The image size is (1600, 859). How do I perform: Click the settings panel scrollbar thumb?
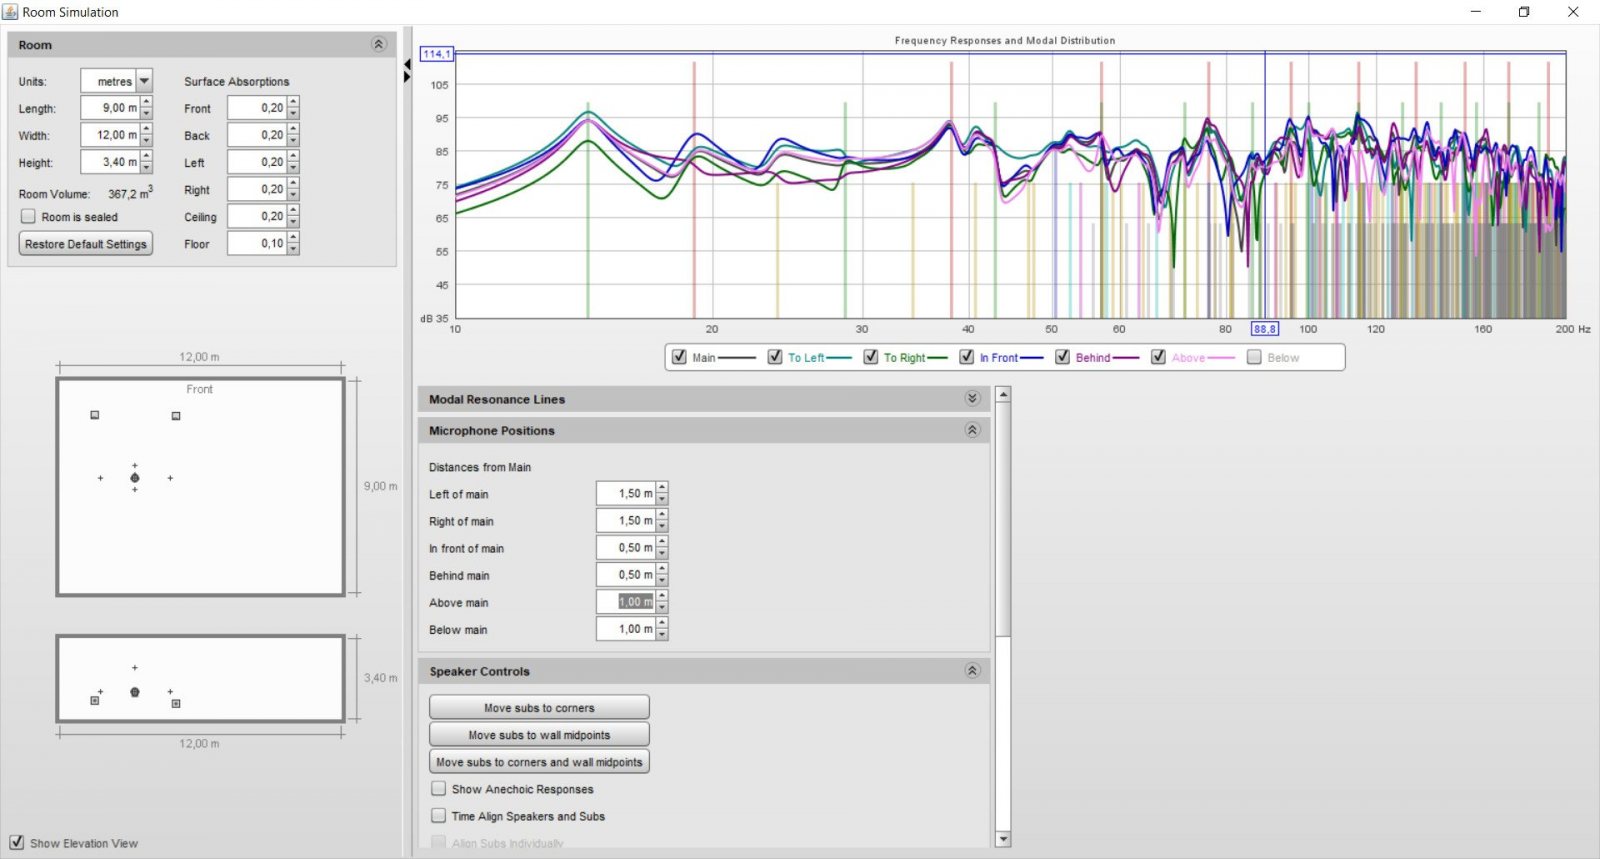pos(1003,518)
